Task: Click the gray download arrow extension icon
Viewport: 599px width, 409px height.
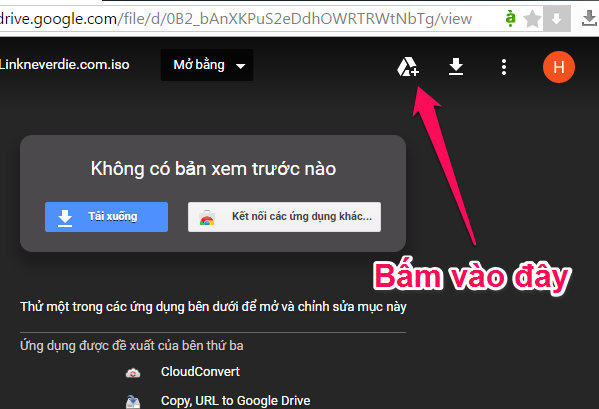Action: [557, 19]
